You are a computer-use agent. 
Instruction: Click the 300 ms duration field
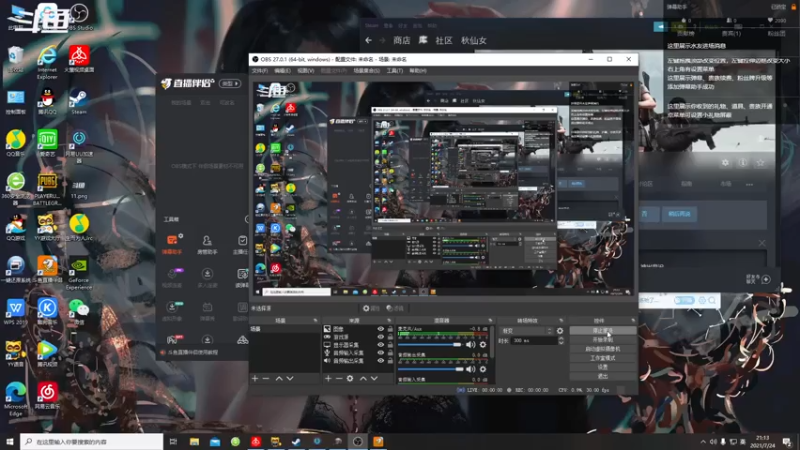click(534, 340)
